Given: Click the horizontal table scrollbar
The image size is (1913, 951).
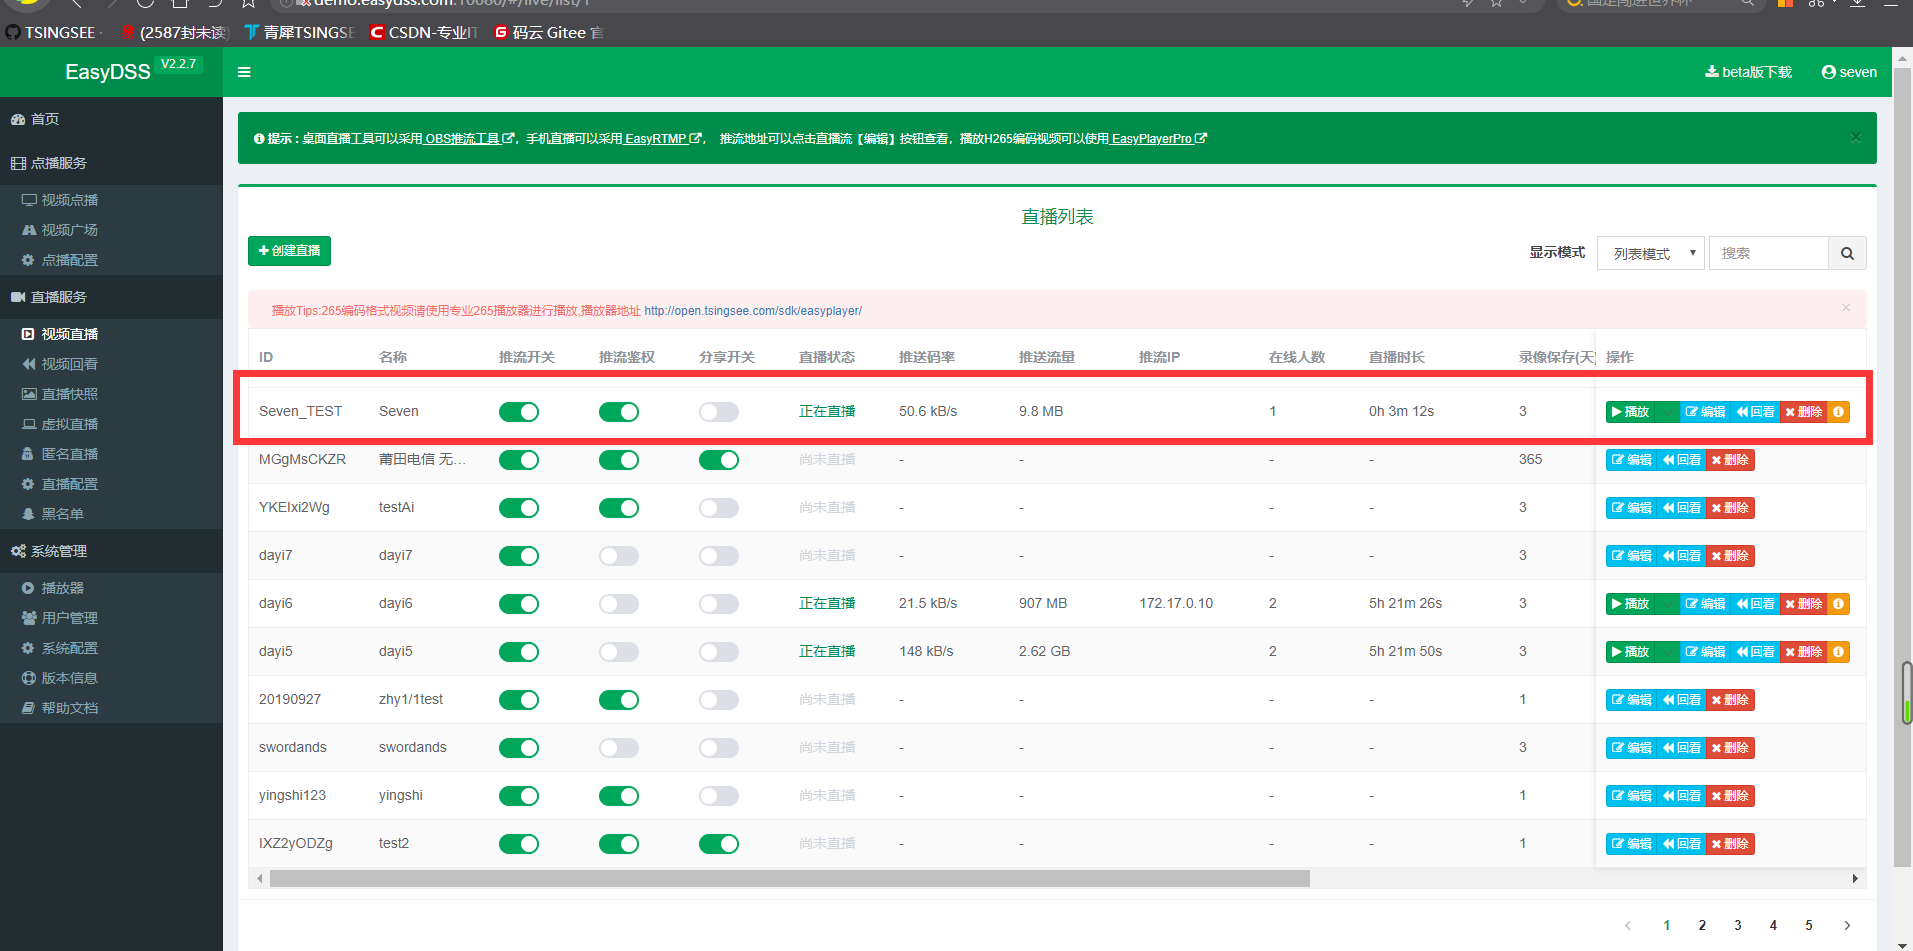Looking at the screenshot, I should pos(790,878).
